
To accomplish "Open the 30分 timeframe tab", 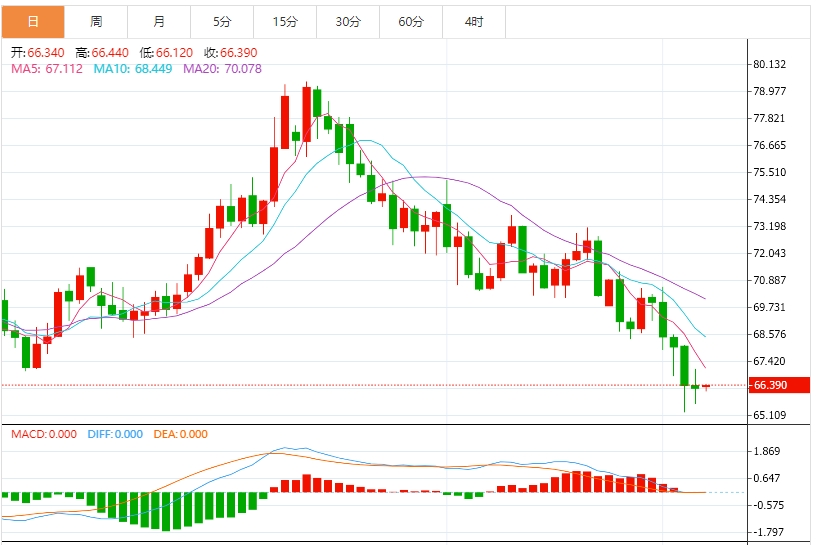I will click(348, 22).
